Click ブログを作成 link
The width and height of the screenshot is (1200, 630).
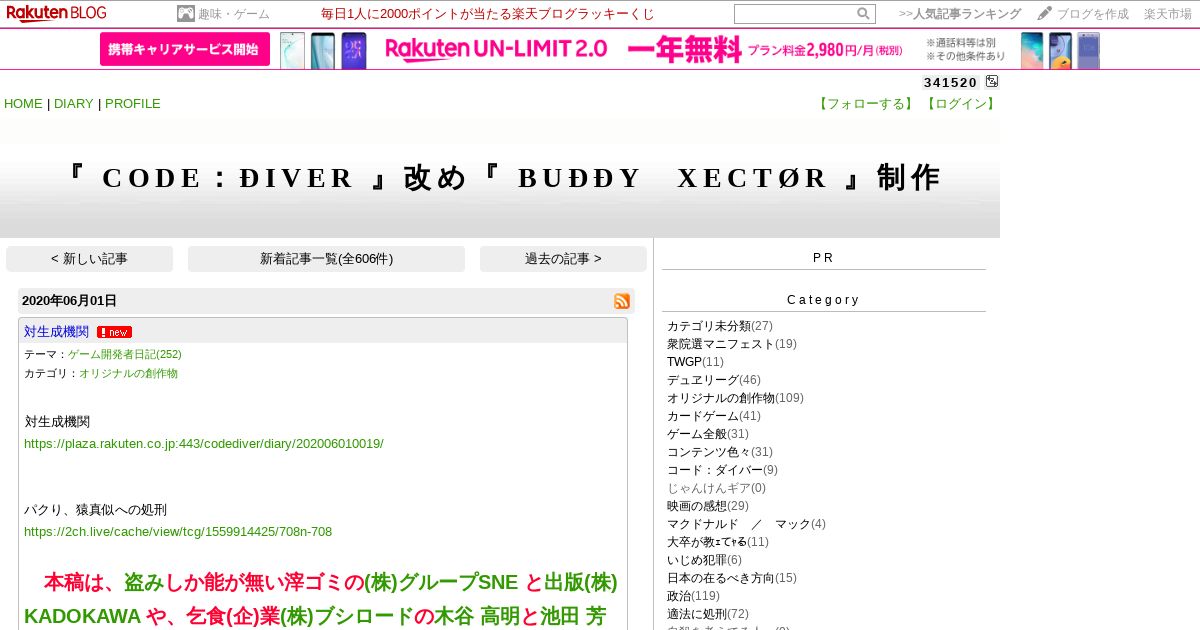1092,14
